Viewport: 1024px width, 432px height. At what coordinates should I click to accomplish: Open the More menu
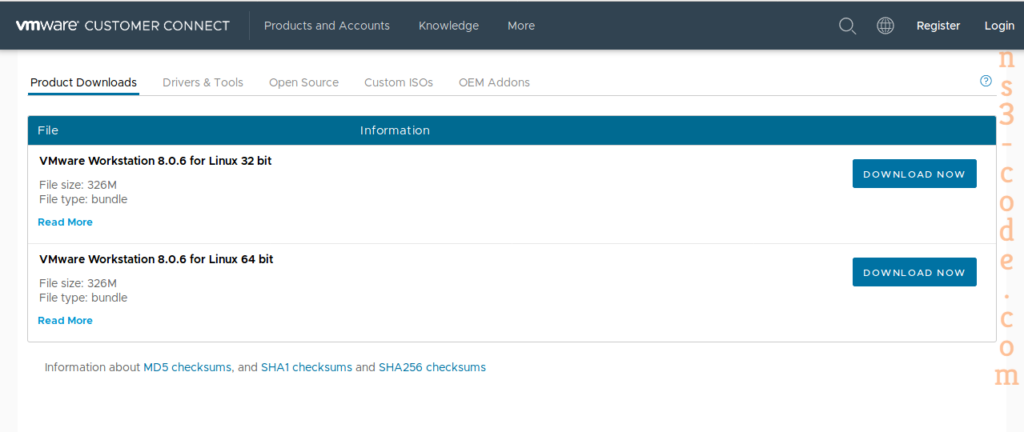[x=521, y=26]
